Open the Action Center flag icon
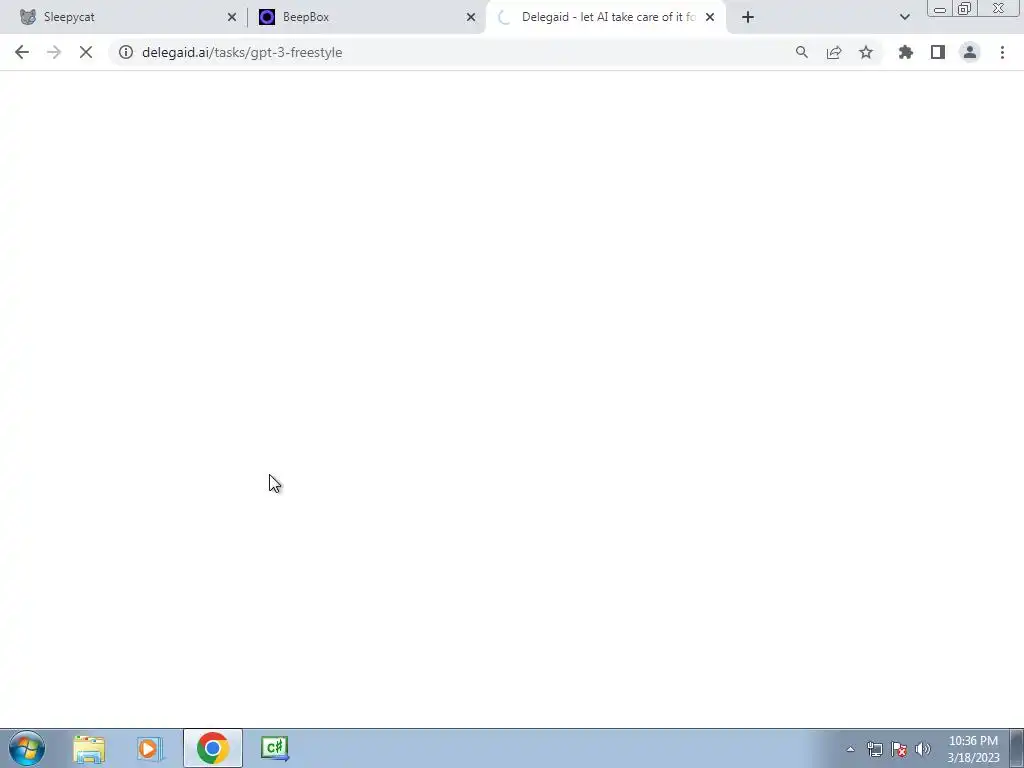The image size is (1024, 768). pyautogui.click(x=899, y=749)
